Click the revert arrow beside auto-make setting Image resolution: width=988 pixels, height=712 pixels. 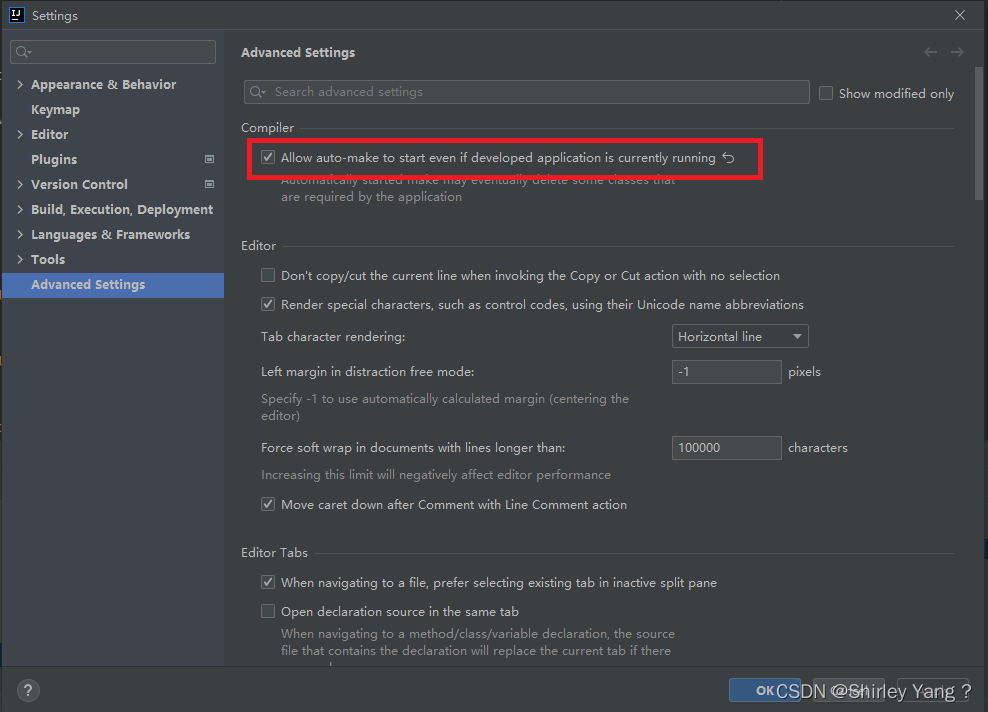coord(729,158)
